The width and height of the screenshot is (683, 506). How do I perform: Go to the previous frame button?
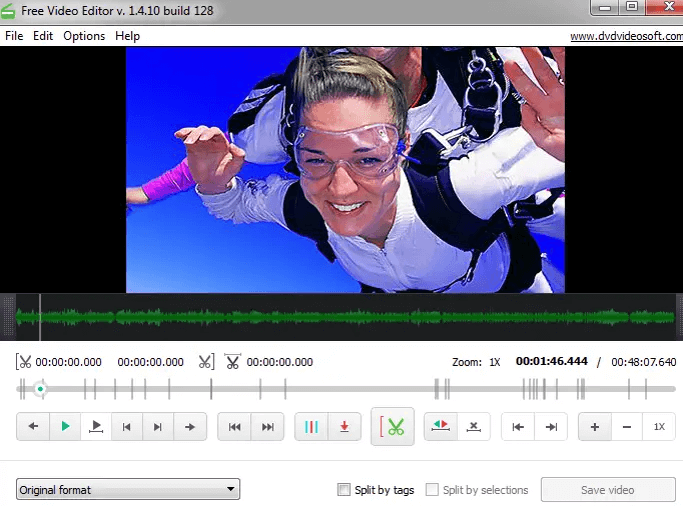pyautogui.click(x=126, y=426)
